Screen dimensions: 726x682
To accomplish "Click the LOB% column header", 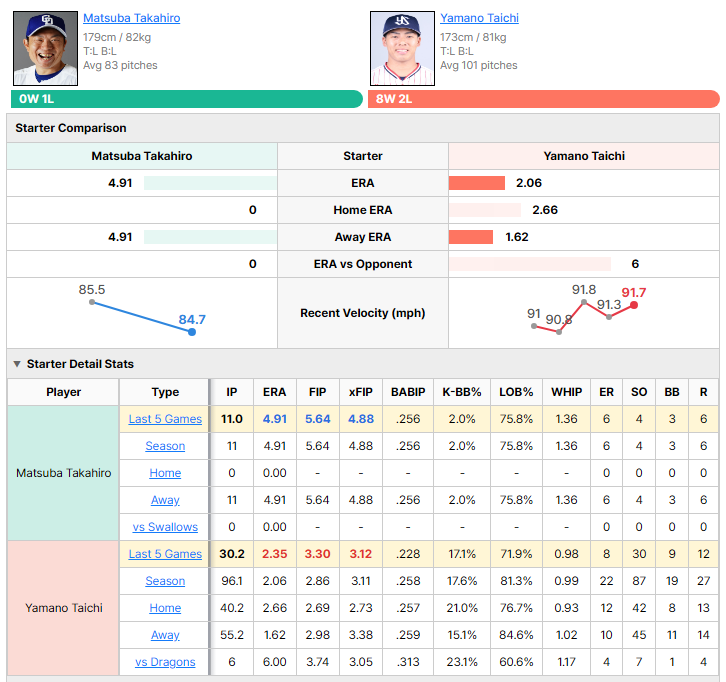I will tap(516, 392).
